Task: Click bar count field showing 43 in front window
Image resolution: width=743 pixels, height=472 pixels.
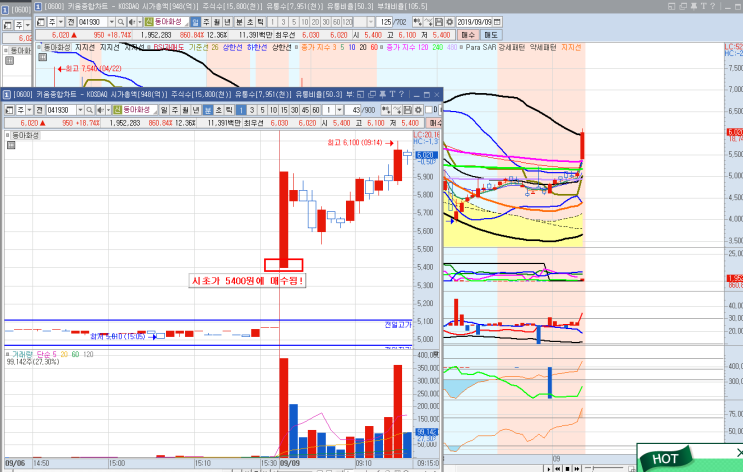Action: coord(354,110)
